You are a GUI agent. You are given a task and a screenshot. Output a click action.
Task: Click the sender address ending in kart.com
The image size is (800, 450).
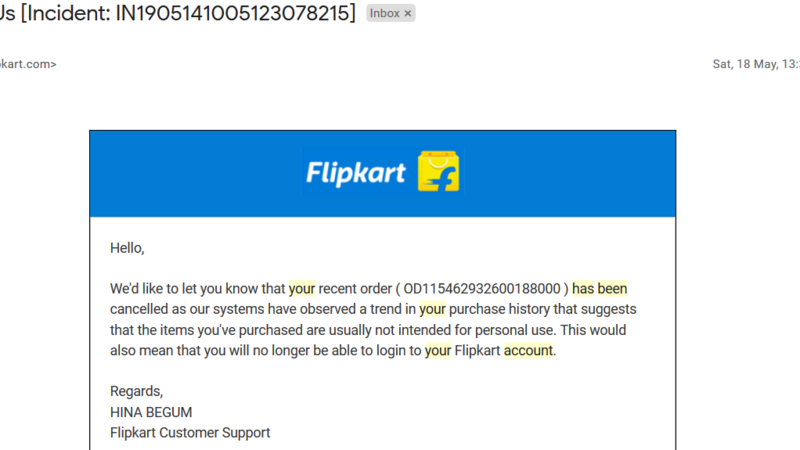tap(27, 64)
